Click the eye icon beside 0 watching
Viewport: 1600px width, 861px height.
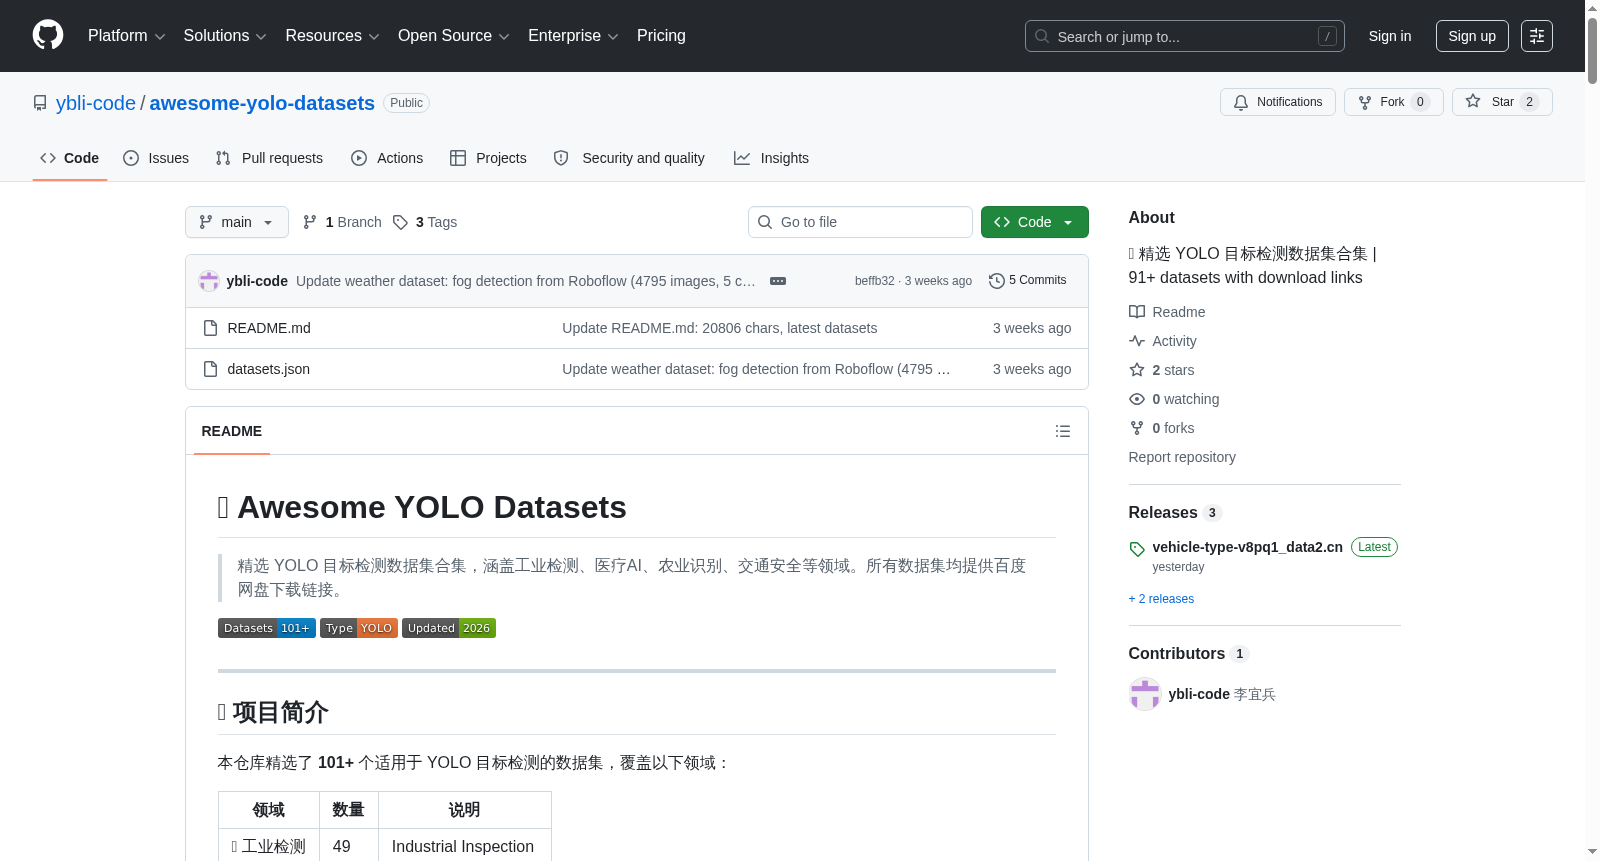pyautogui.click(x=1137, y=399)
